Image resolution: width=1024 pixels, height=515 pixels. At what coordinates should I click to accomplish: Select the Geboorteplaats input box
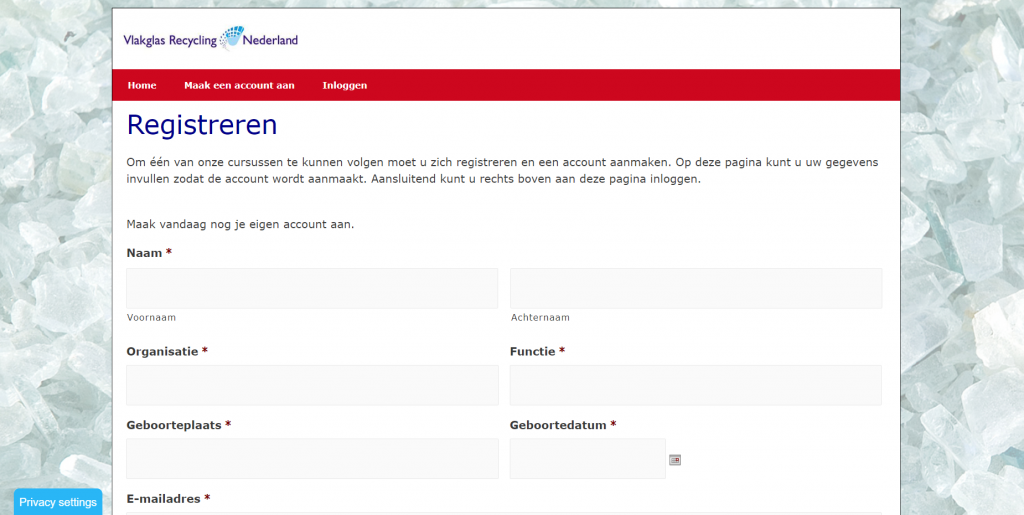pos(312,459)
